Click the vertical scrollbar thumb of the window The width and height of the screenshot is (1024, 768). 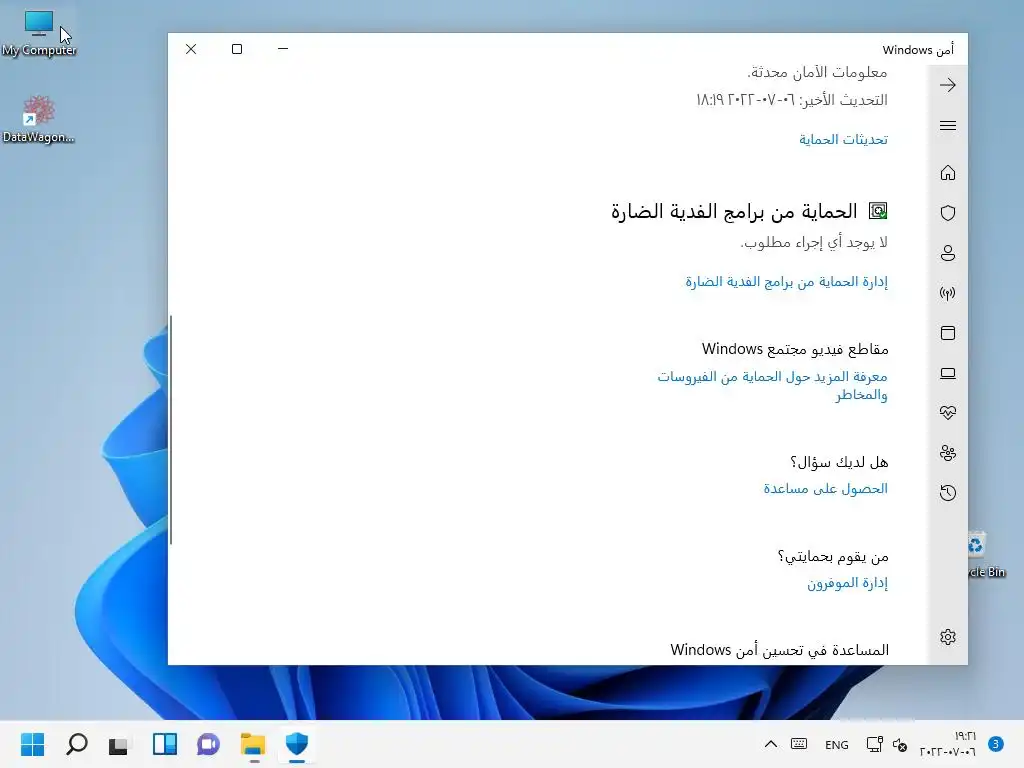(x=171, y=430)
